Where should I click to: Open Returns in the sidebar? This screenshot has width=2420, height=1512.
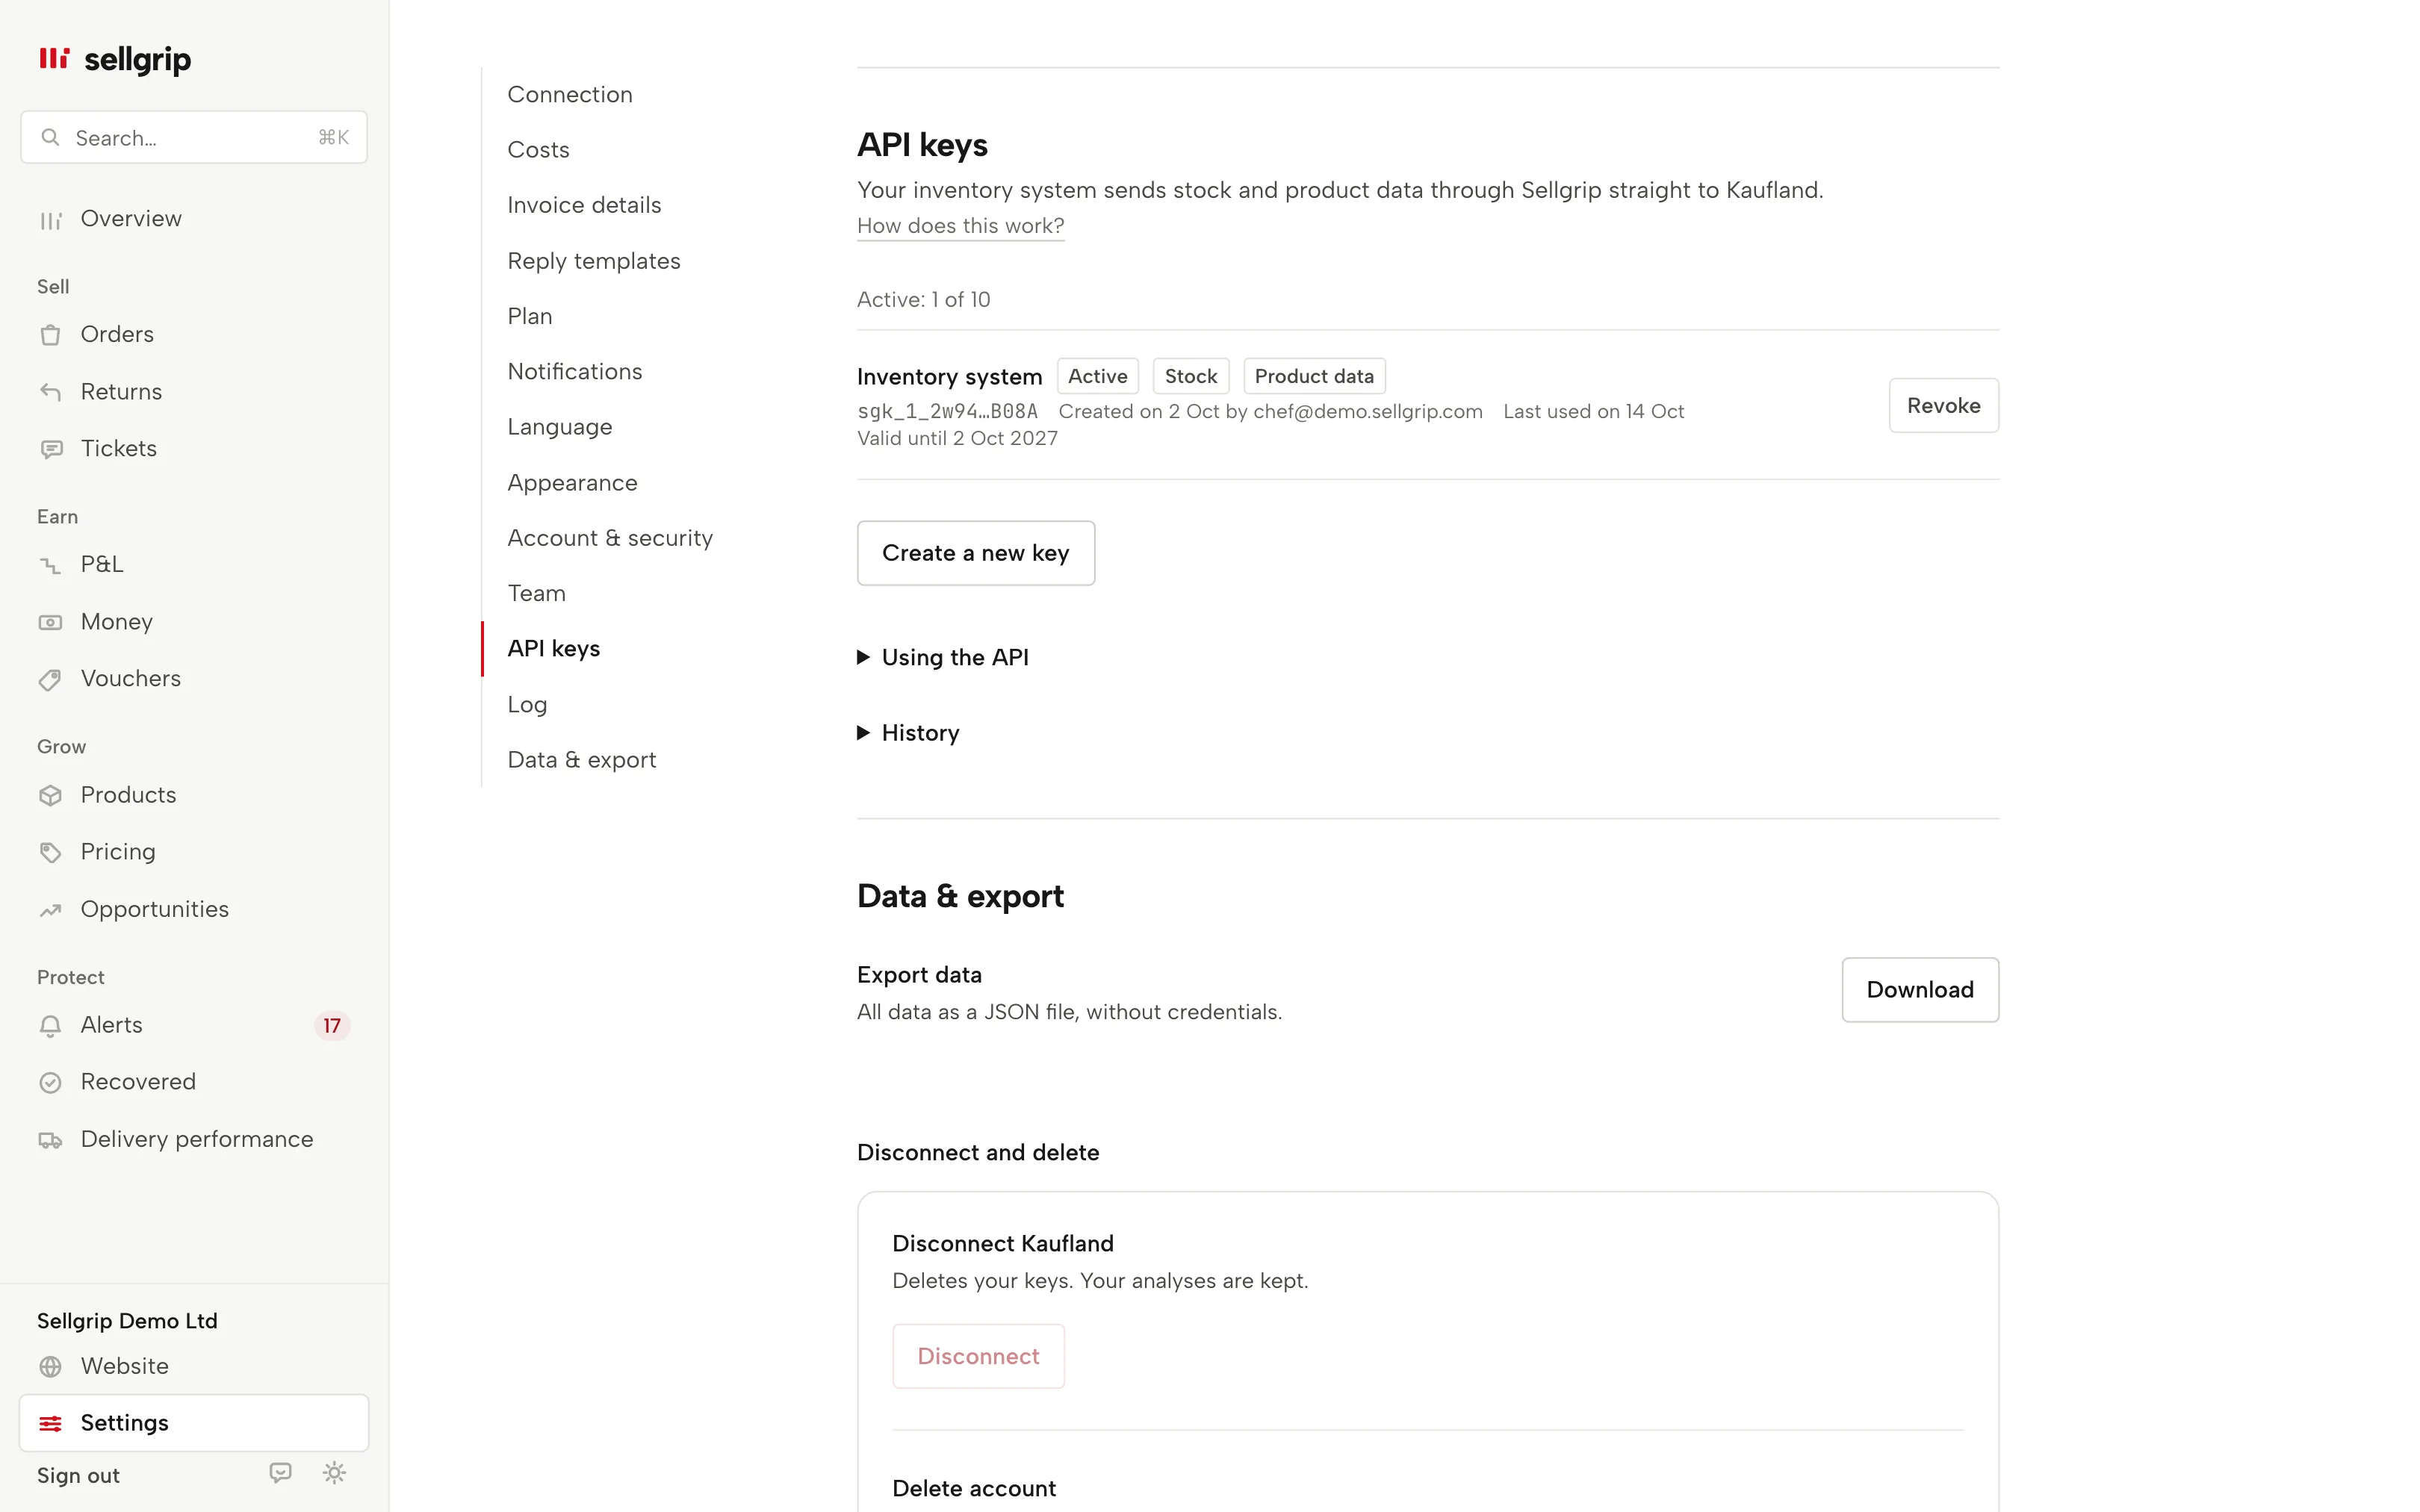(193, 392)
